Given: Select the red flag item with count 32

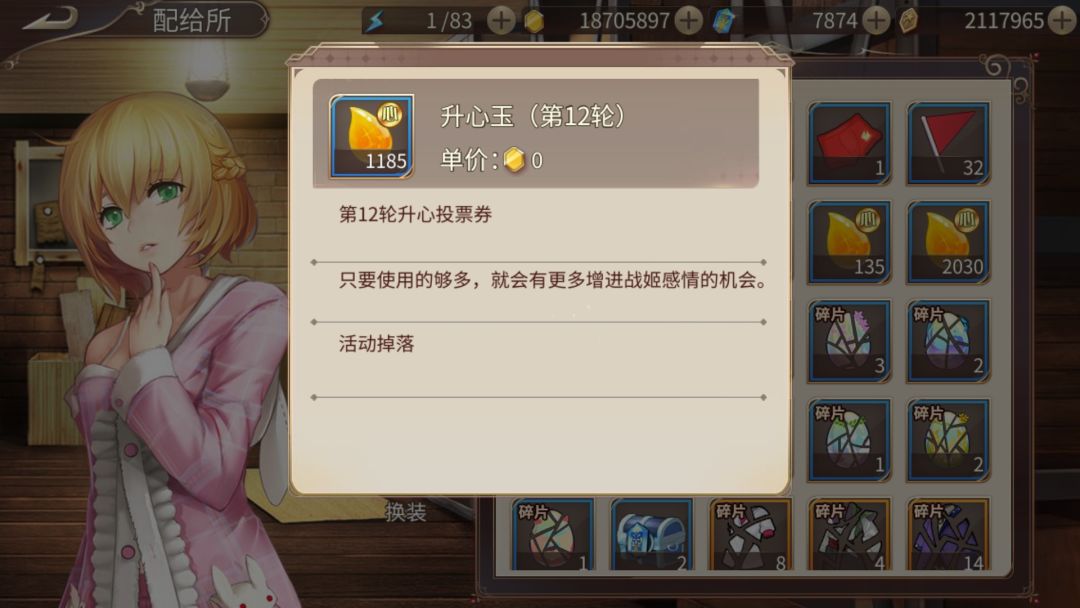Looking at the screenshot, I should pos(948,143).
